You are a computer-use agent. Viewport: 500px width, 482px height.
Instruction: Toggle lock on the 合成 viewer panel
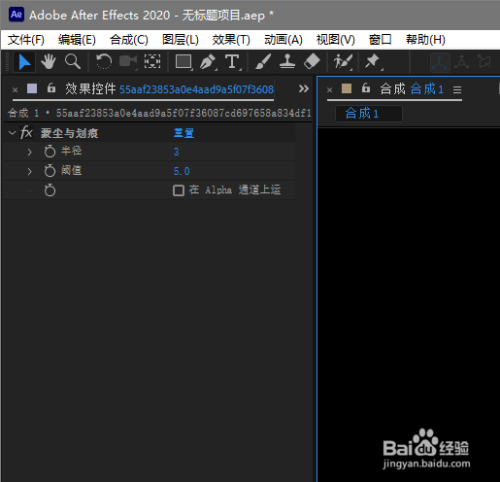(366, 88)
